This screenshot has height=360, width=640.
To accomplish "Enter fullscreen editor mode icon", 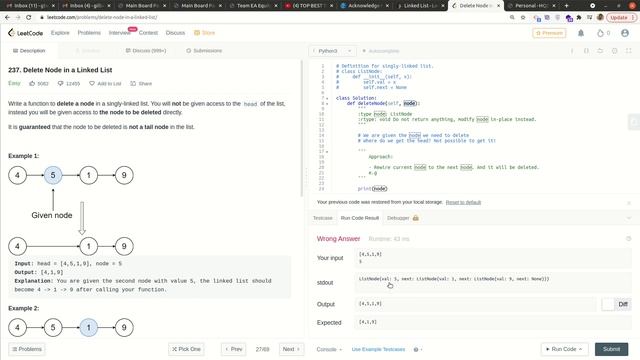I will (629, 51).
